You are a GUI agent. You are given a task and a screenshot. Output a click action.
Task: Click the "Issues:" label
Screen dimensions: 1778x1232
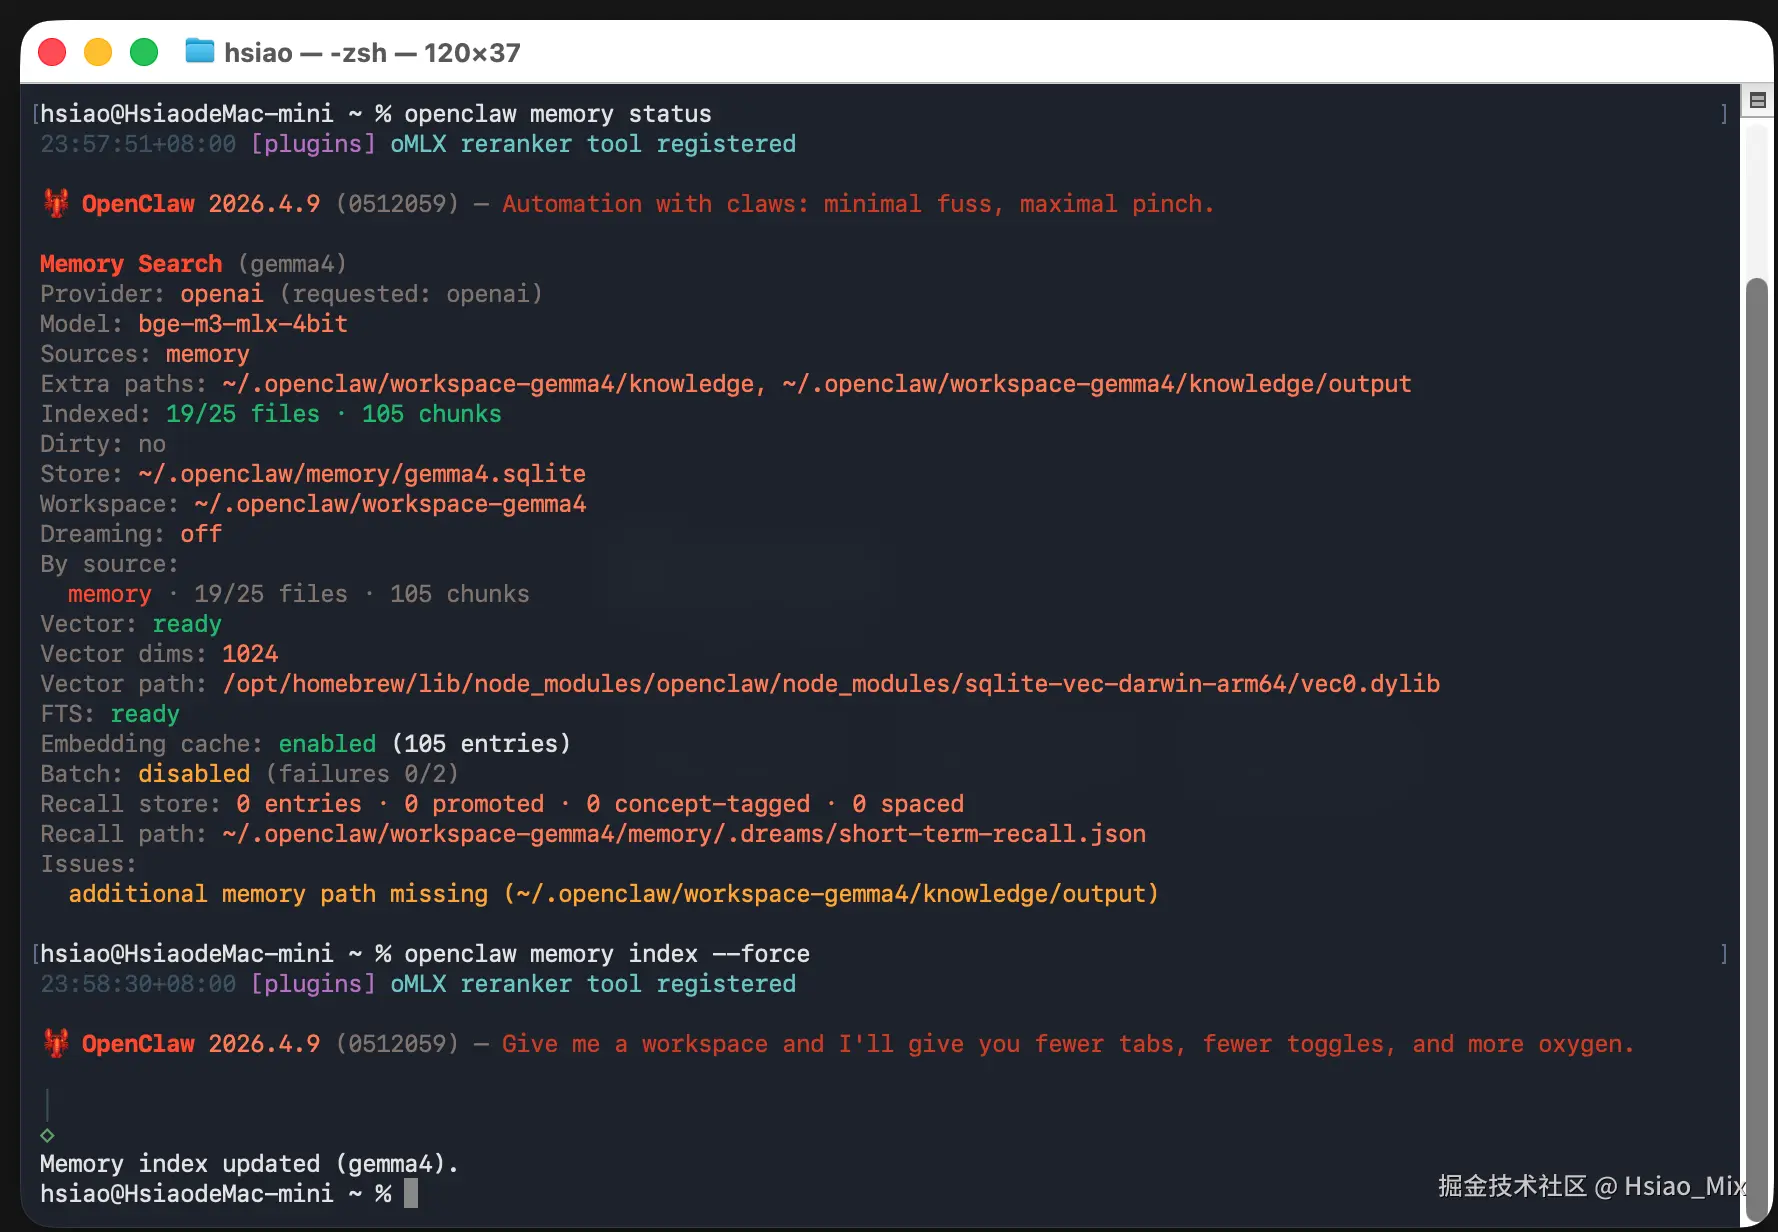tap(89, 864)
